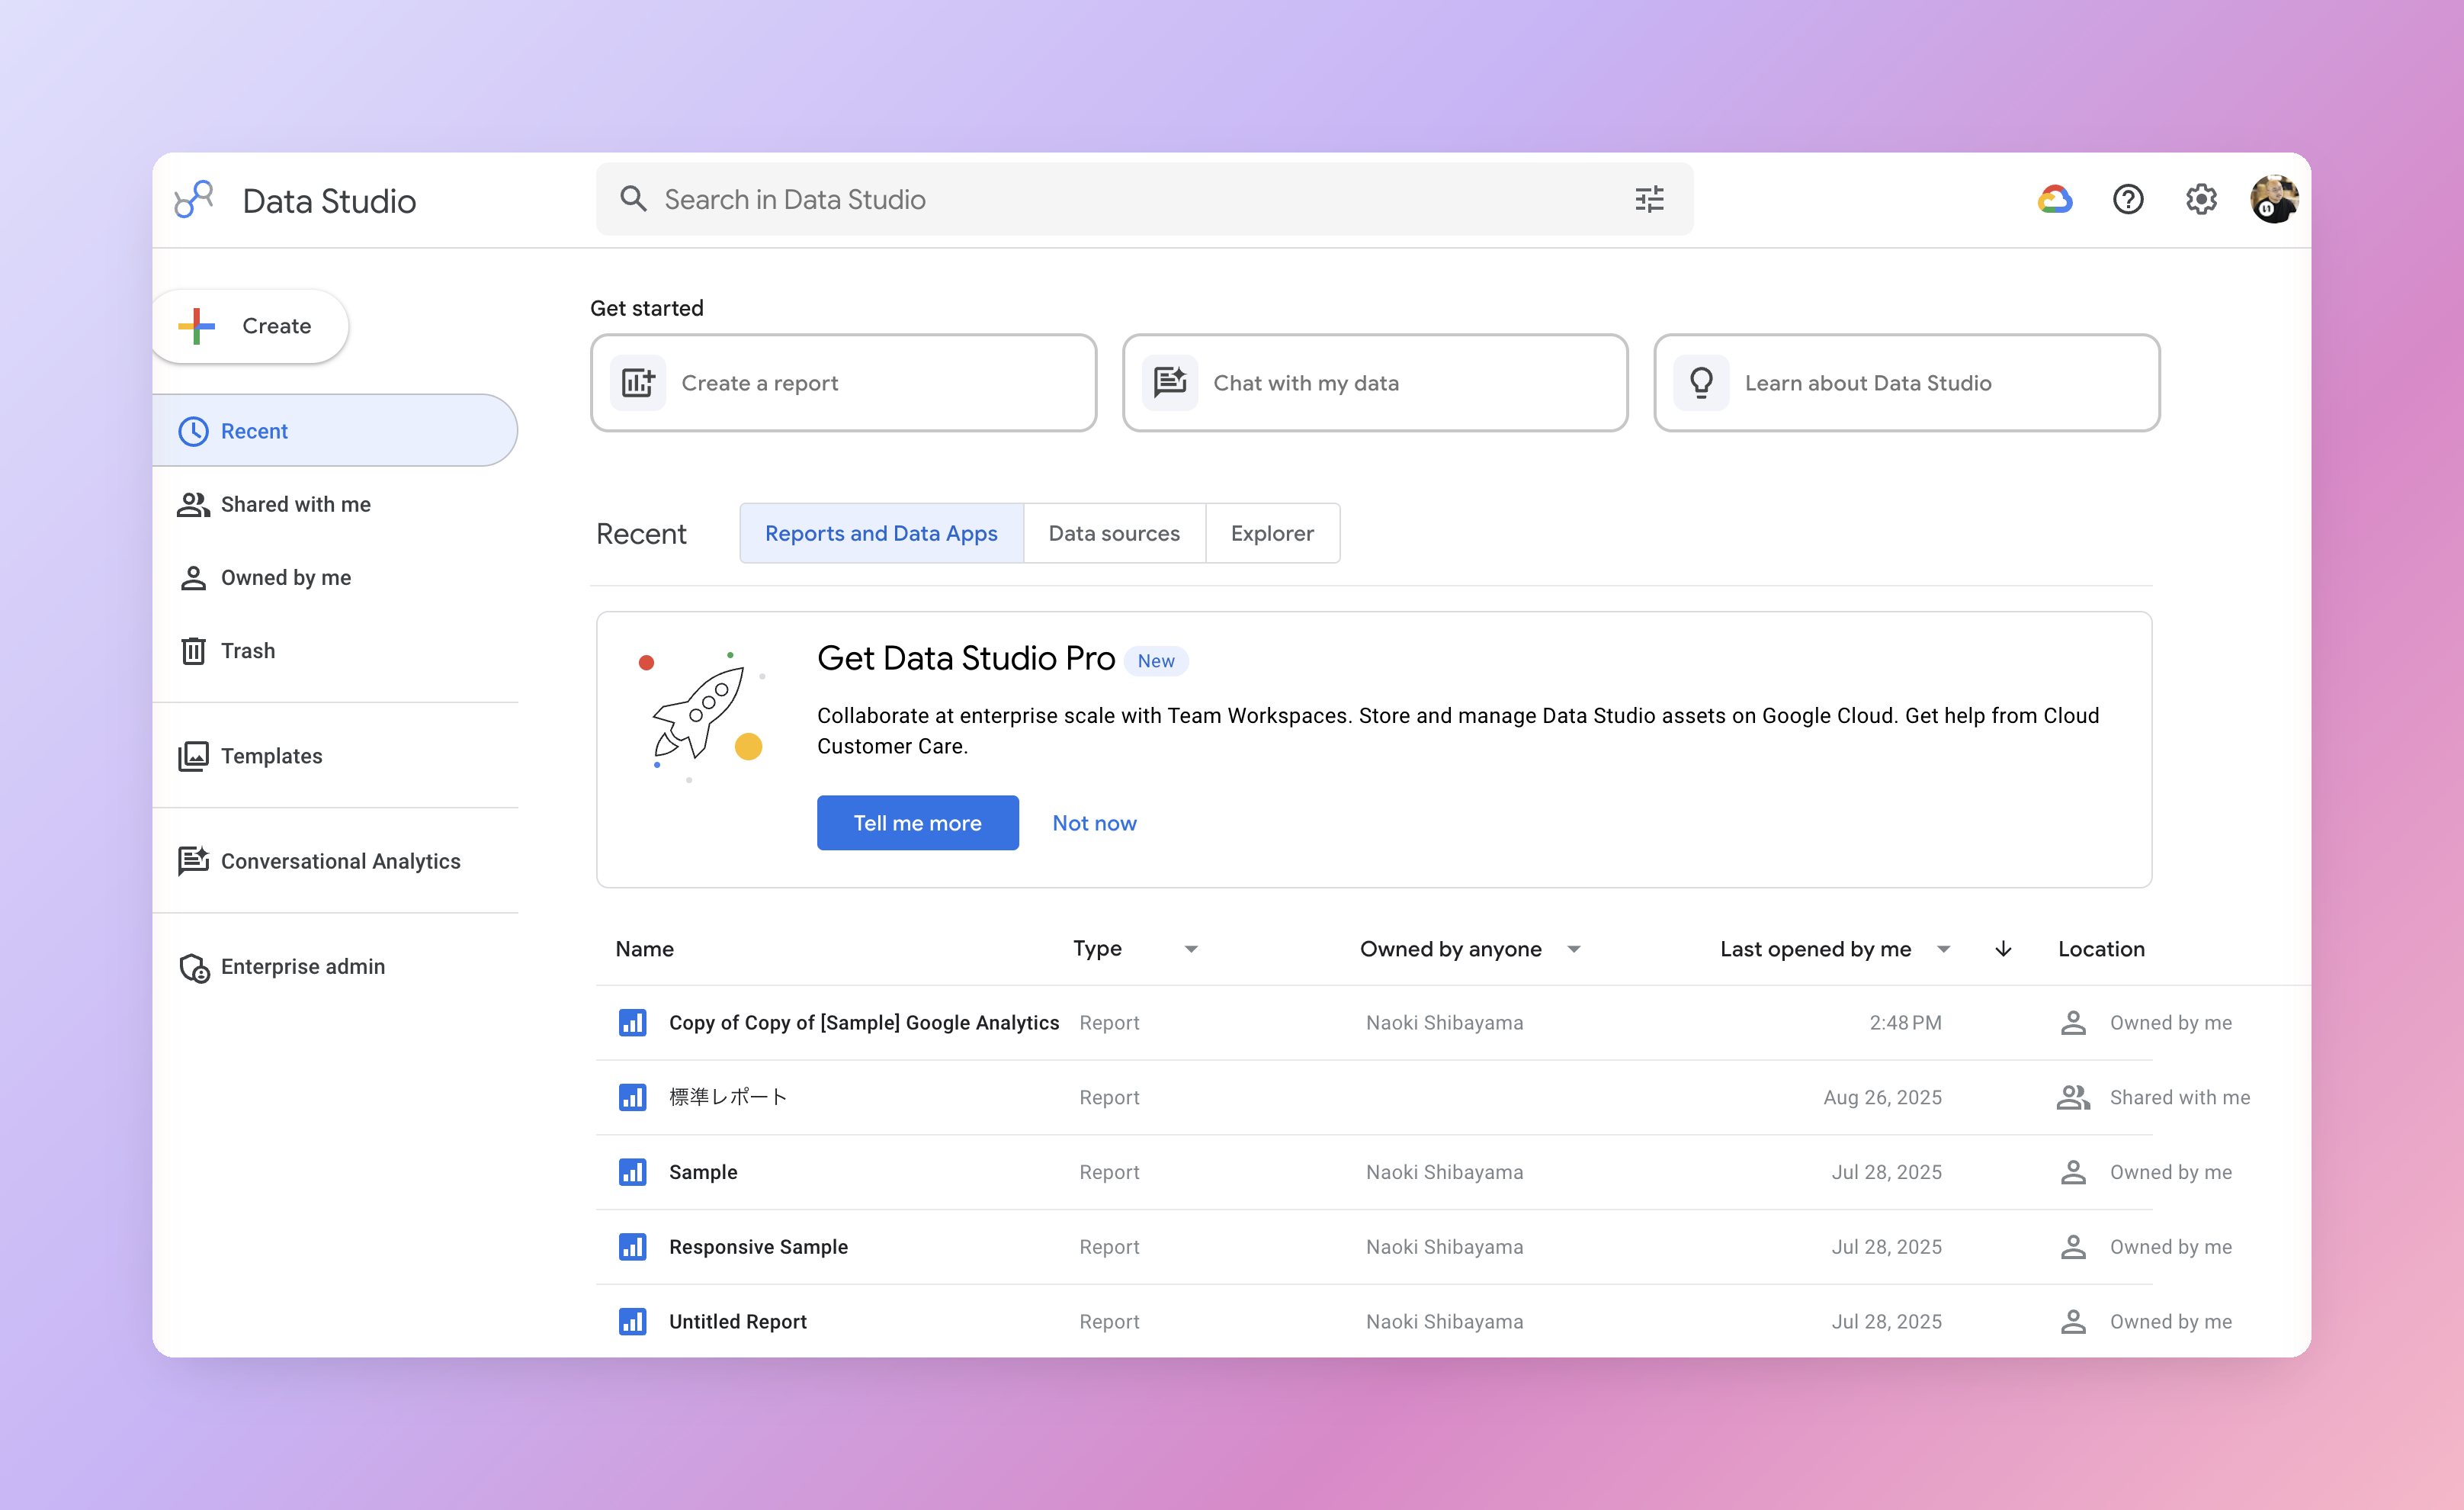
Task: Open the Responsive Sample report
Action: click(x=758, y=1247)
